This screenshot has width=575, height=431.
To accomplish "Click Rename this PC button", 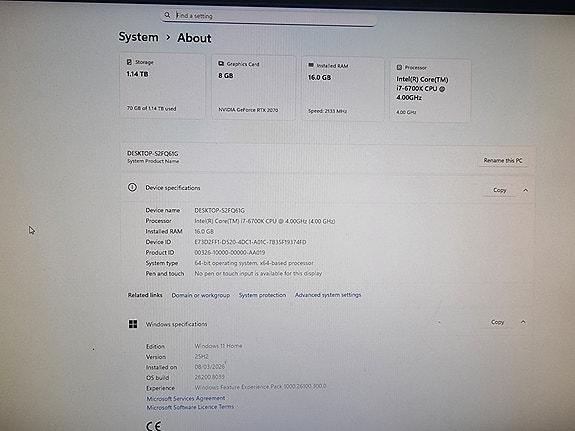I will pyautogui.click(x=503, y=160).
